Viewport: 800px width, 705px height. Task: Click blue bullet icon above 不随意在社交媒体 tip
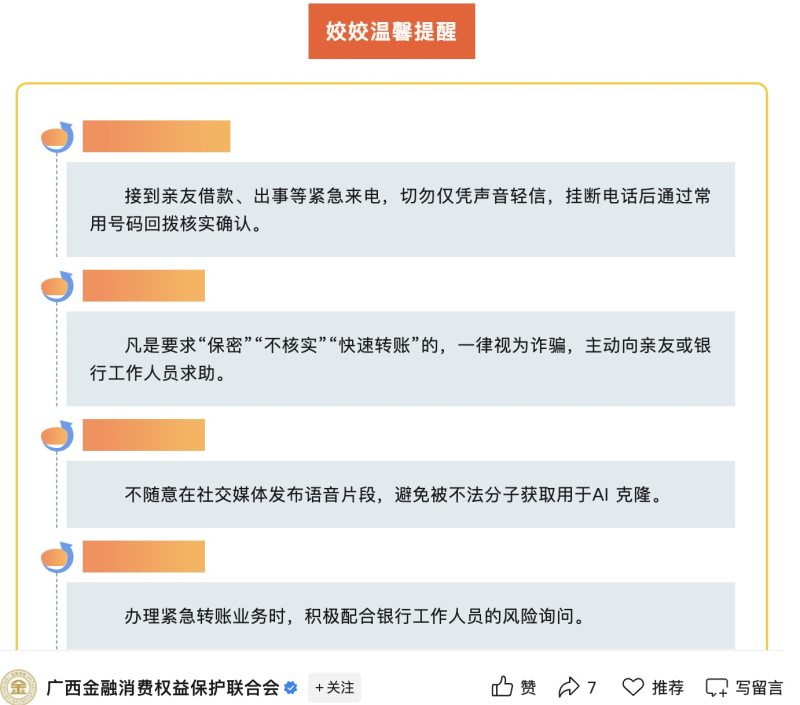[58, 436]
